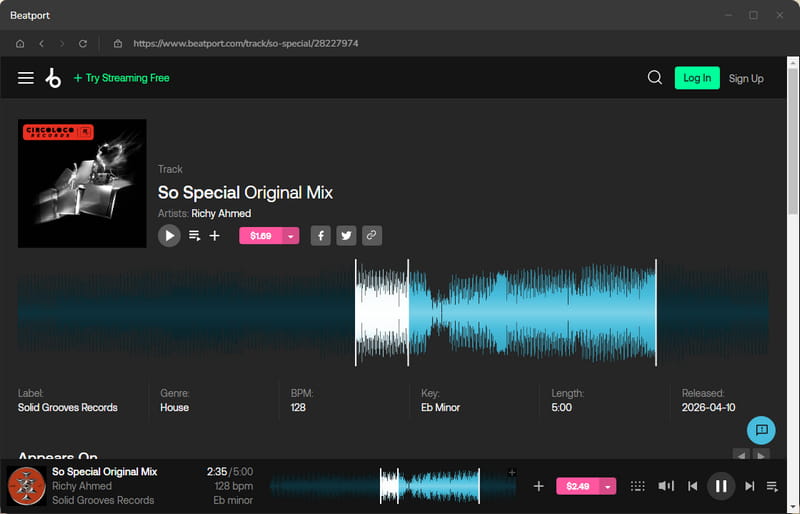This screenshot has width=800, height=514.
Task: Click the Beatport logo icon
Action: pyautogui.click(x=53, y=78)
